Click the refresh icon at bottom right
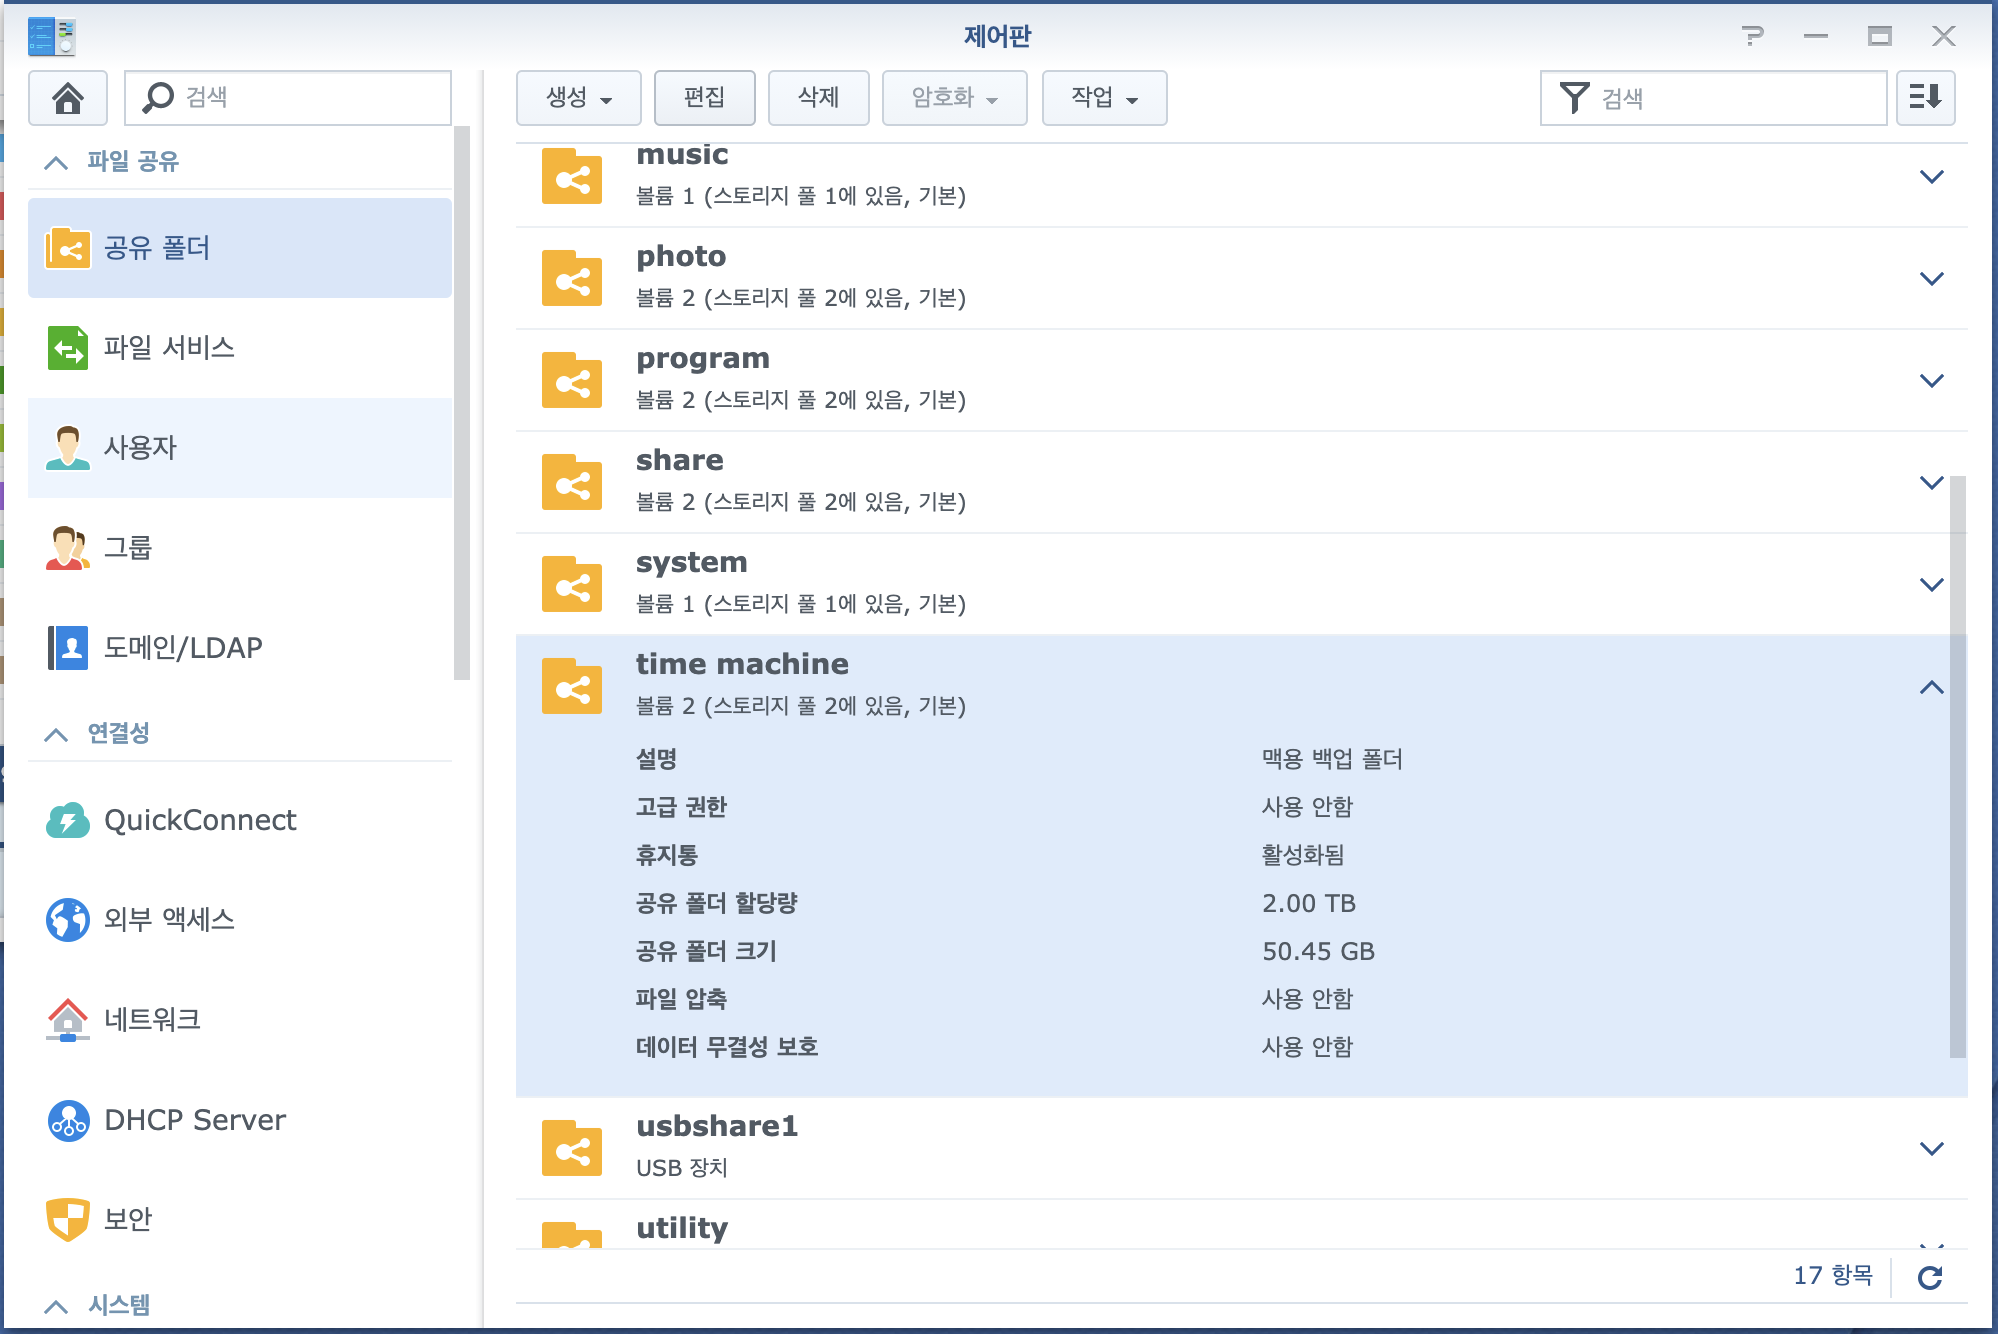1998x1334 pixels. (1930, 1277)
